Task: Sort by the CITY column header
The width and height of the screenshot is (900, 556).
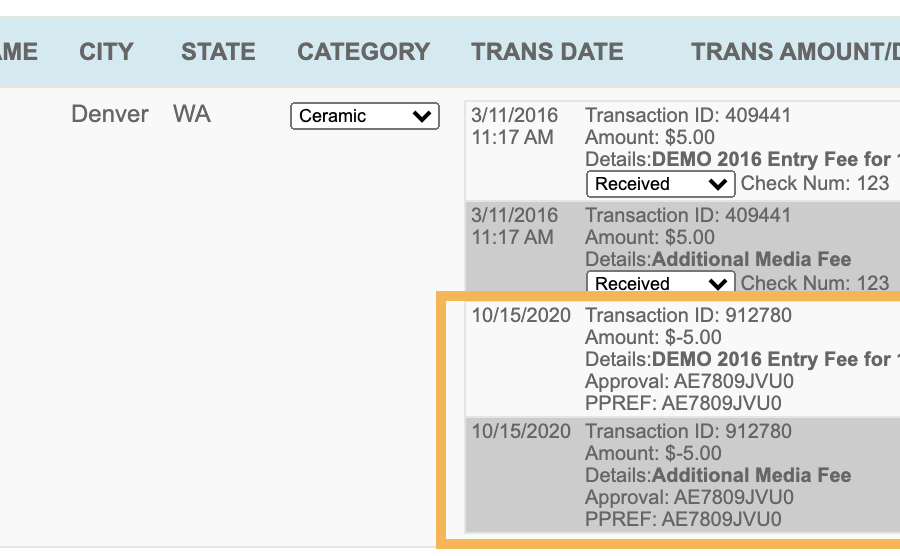Action: [x=106, y=52]
